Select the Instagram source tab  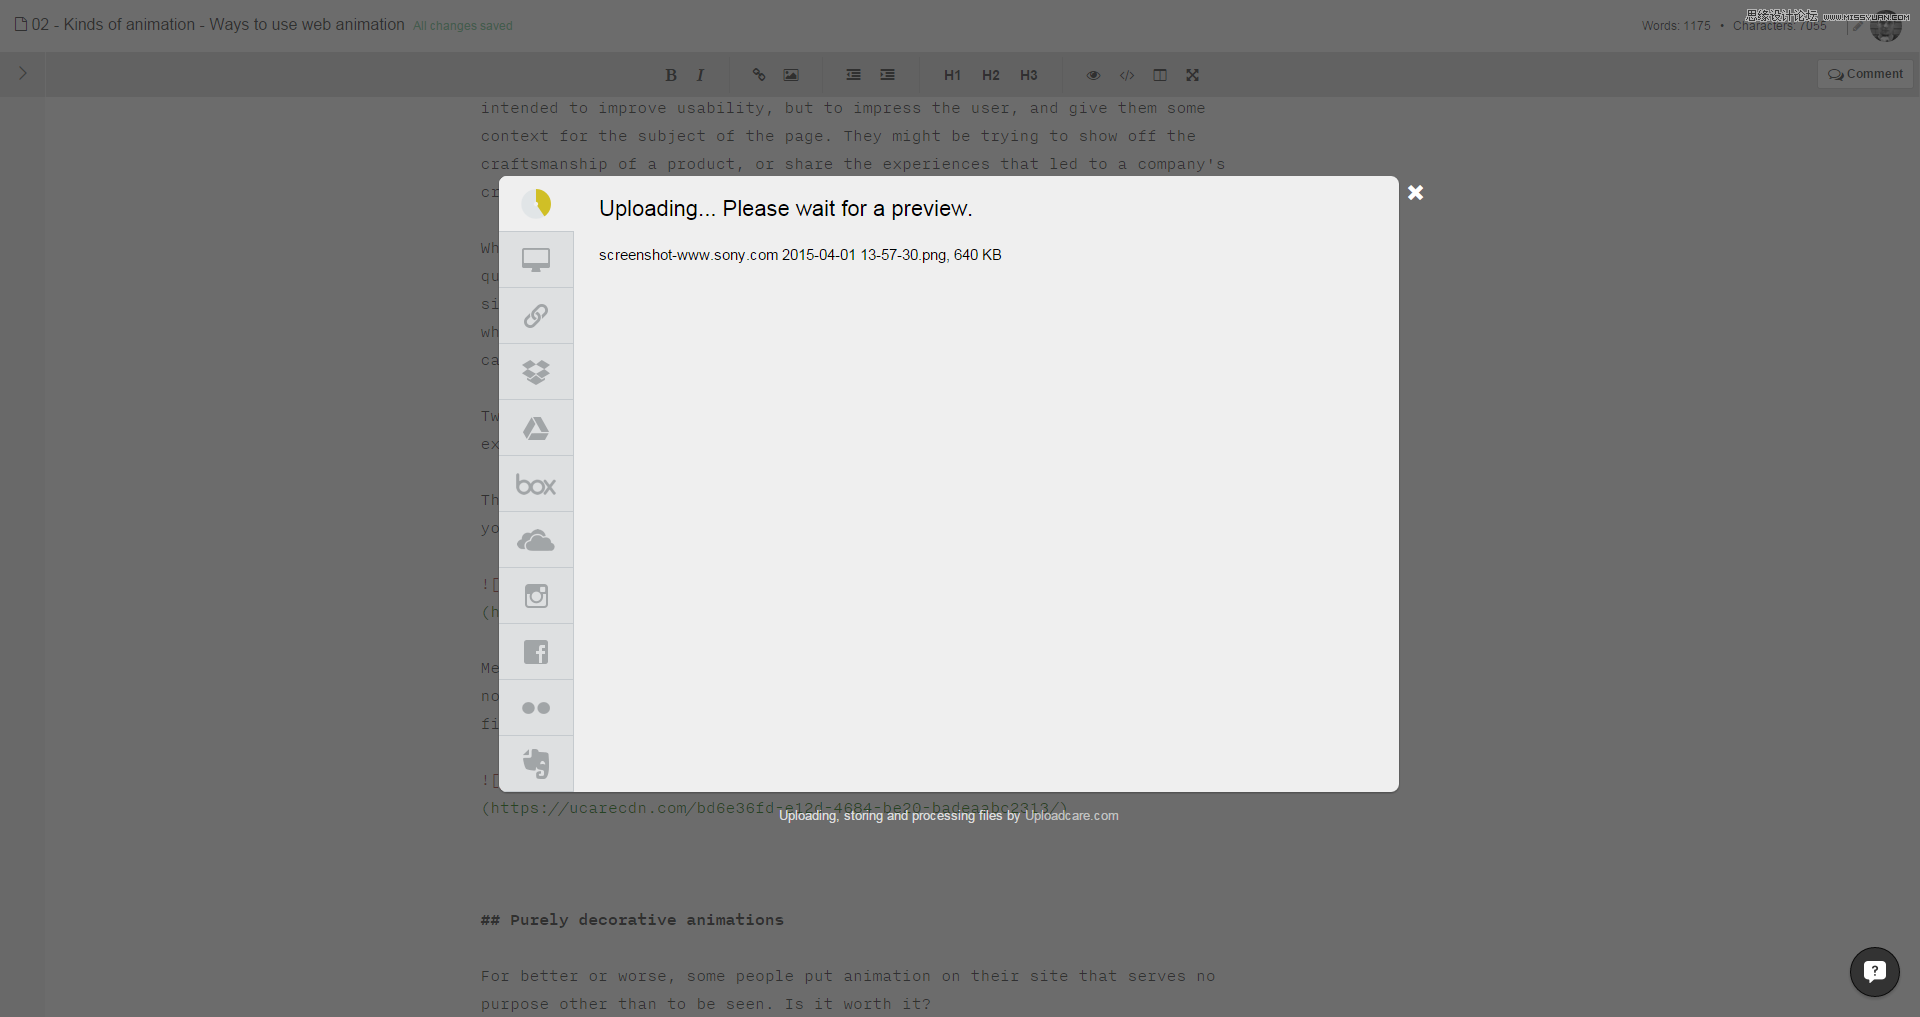click(536, 596)
